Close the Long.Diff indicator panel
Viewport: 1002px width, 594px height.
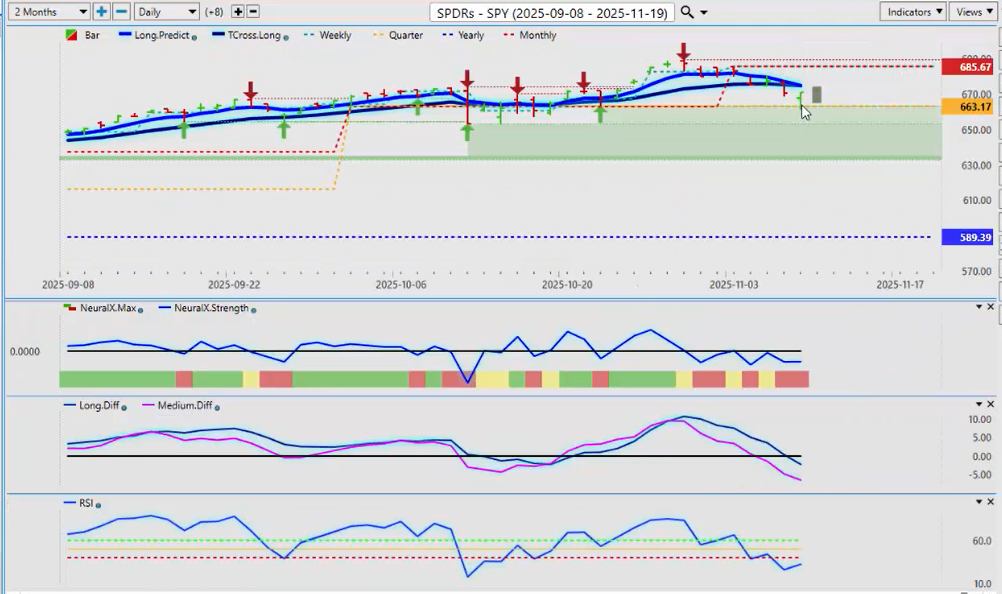point(992,404)
